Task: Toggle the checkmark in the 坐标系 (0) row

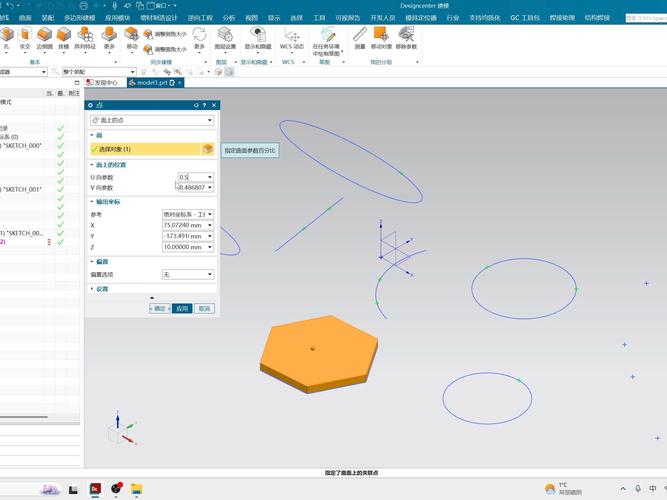Action: (x=60, y=137)
